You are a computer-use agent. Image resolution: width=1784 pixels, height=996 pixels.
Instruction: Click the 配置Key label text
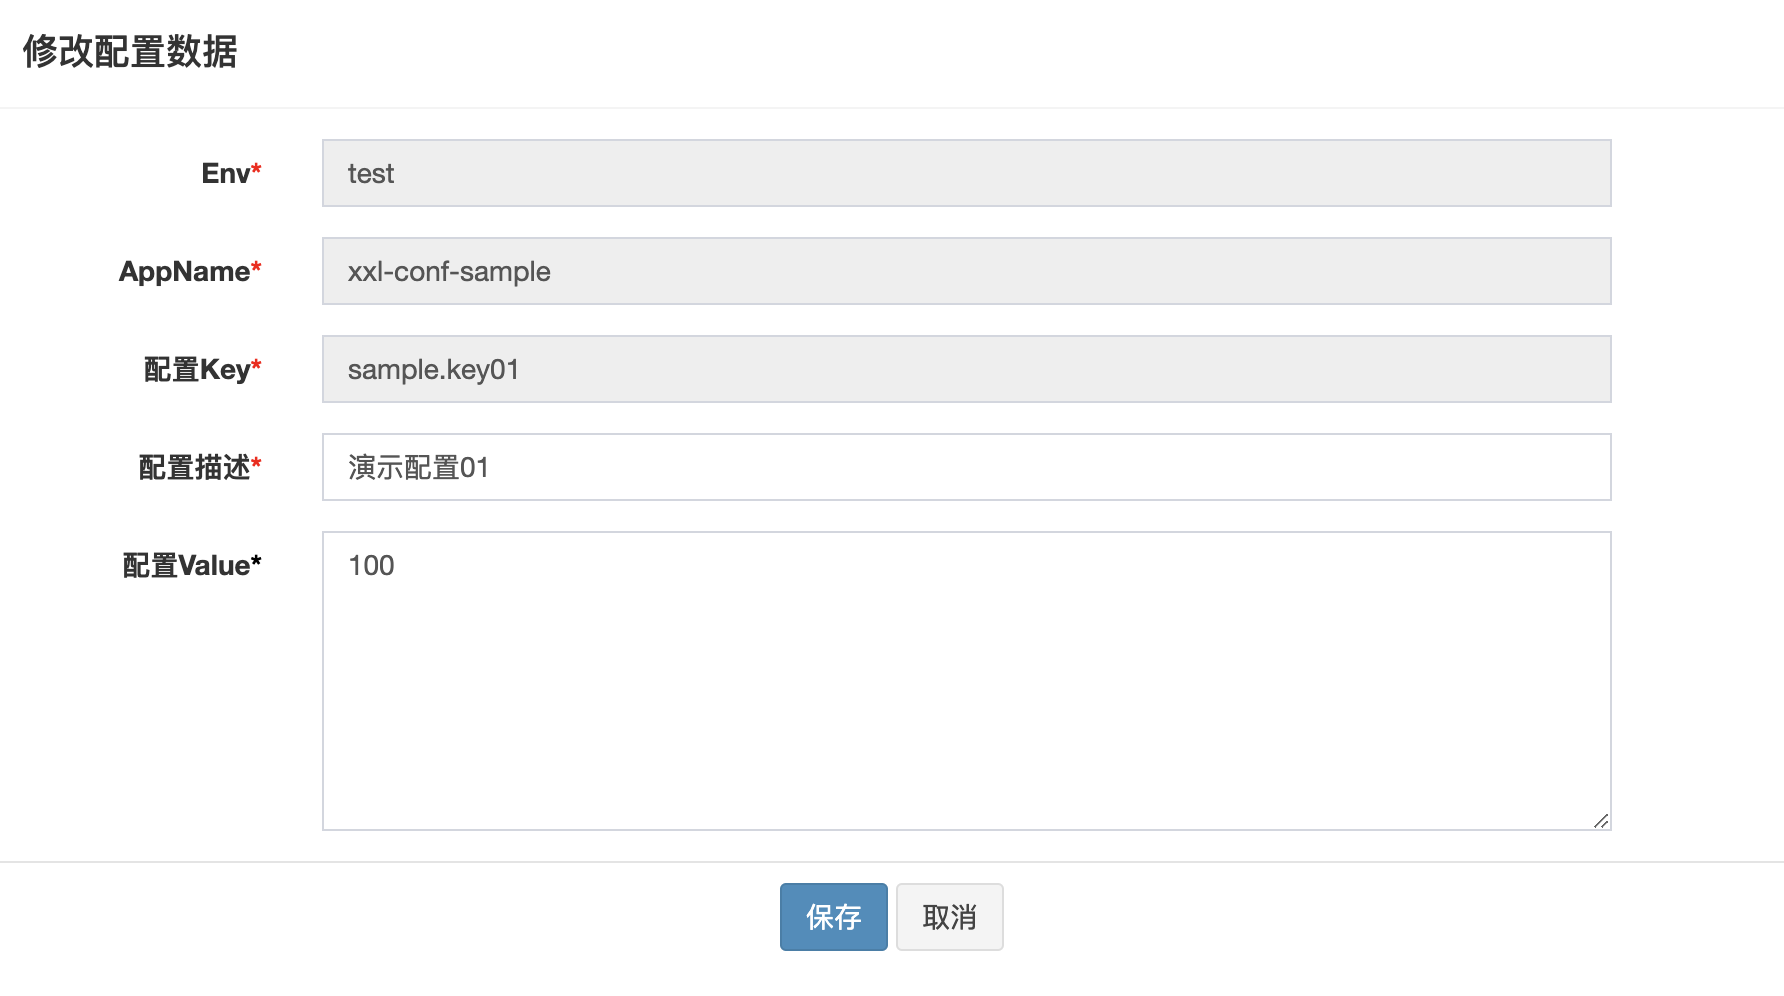coord(196,370)
